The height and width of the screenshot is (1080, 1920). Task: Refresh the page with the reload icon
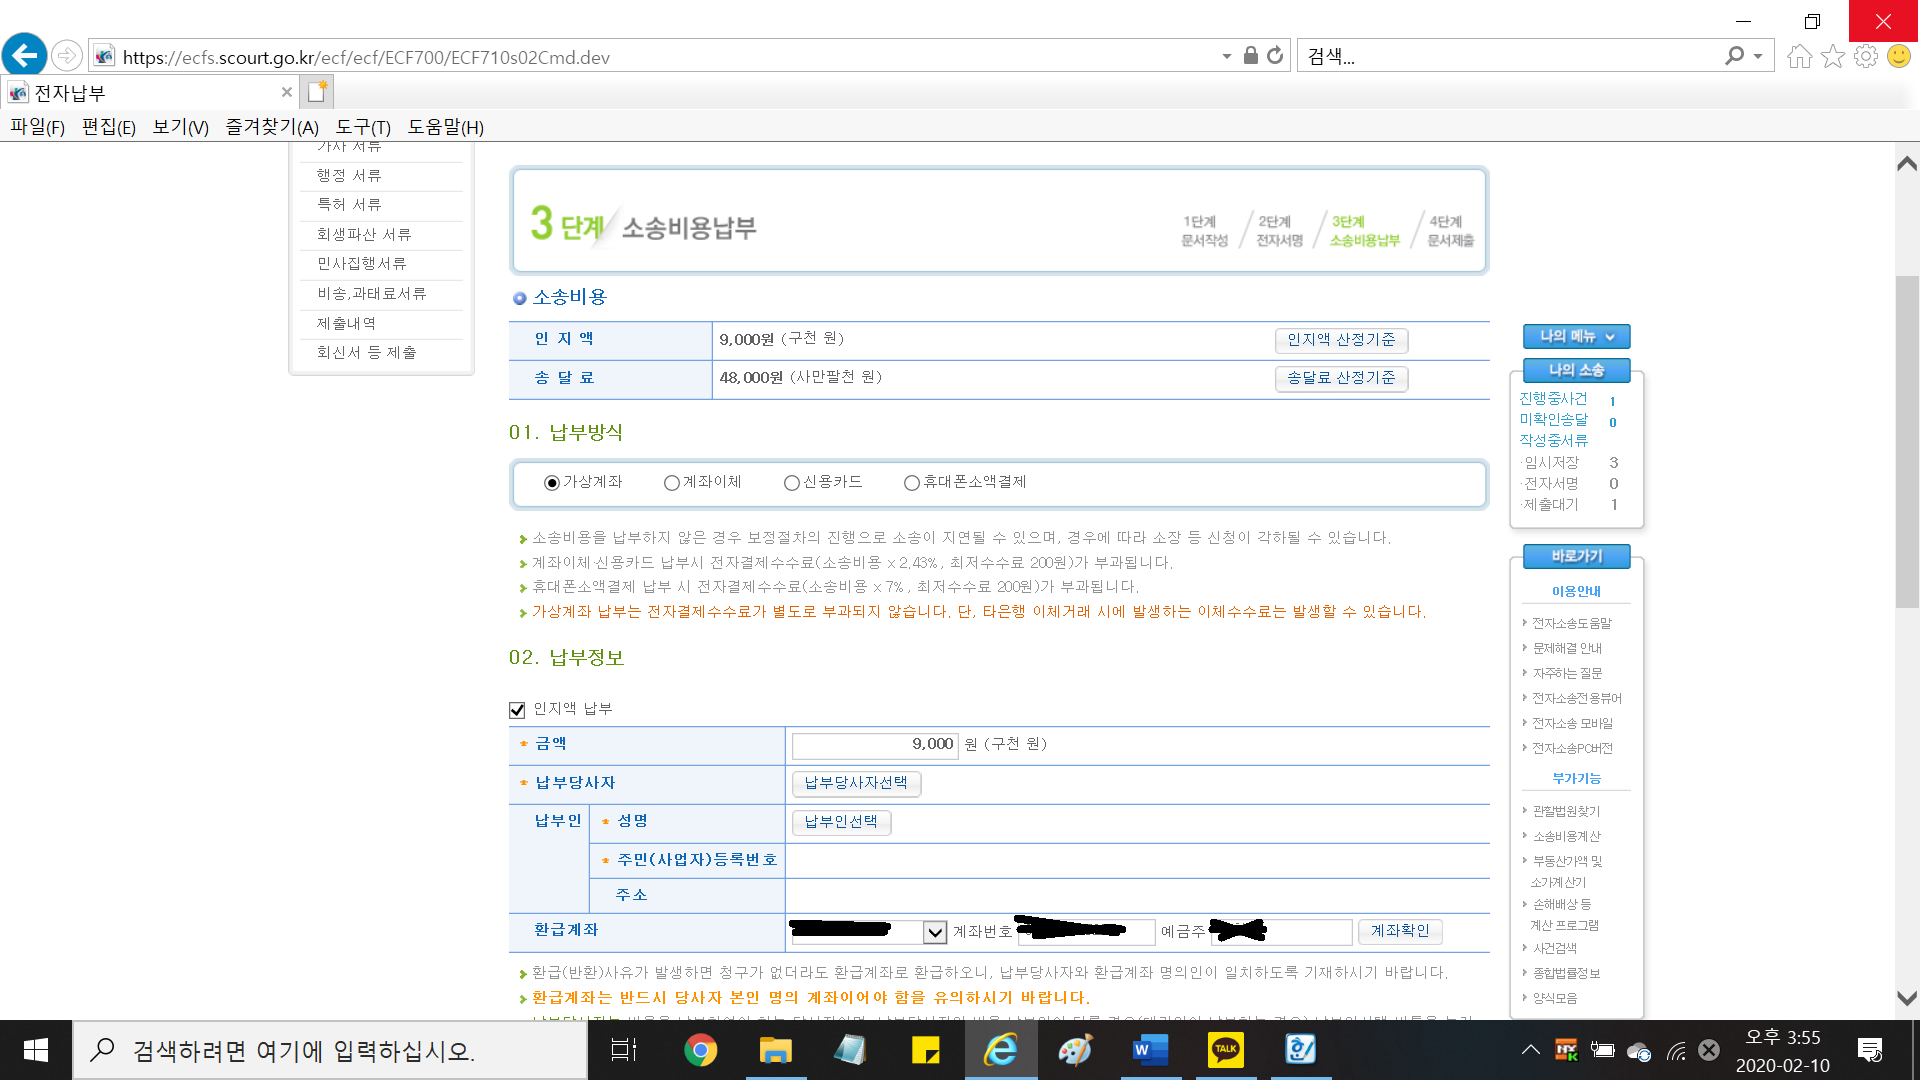click(x=1275, y=56)
